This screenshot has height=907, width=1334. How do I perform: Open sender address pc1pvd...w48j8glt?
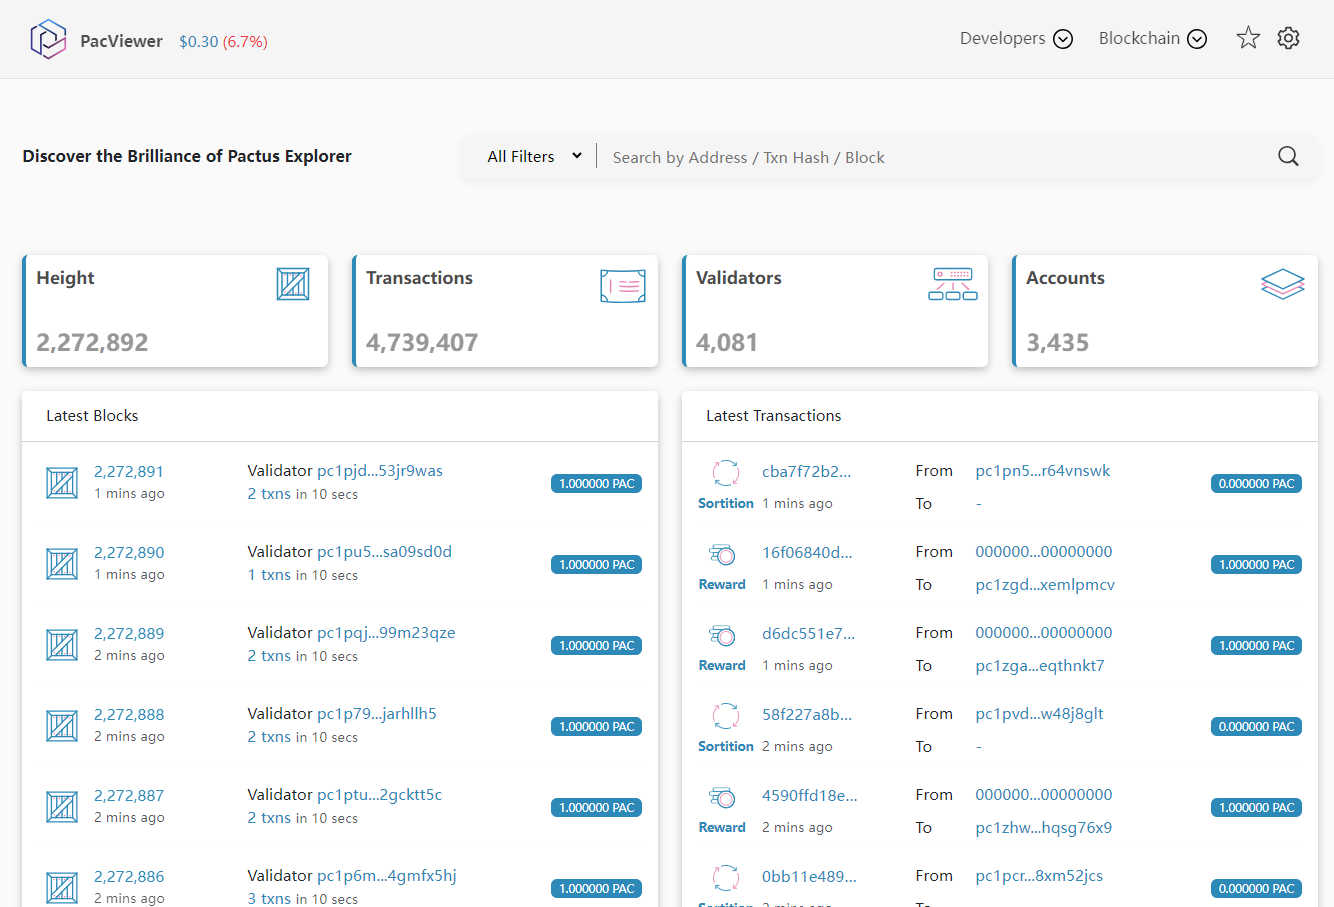[x=1039, y=713]
